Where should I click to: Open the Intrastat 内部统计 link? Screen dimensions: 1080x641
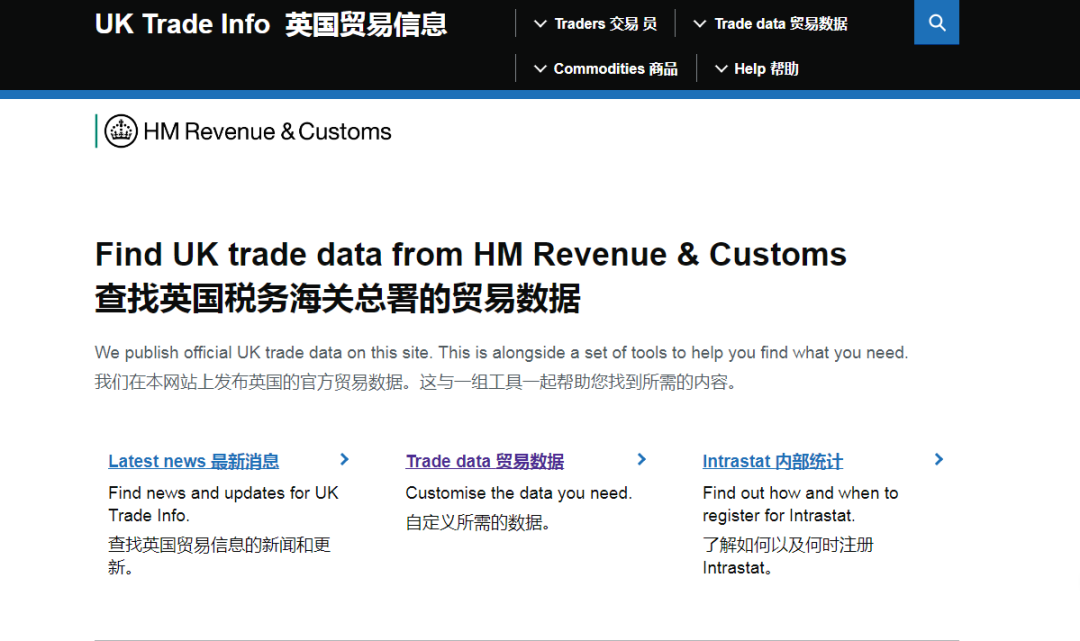(773, 461)
